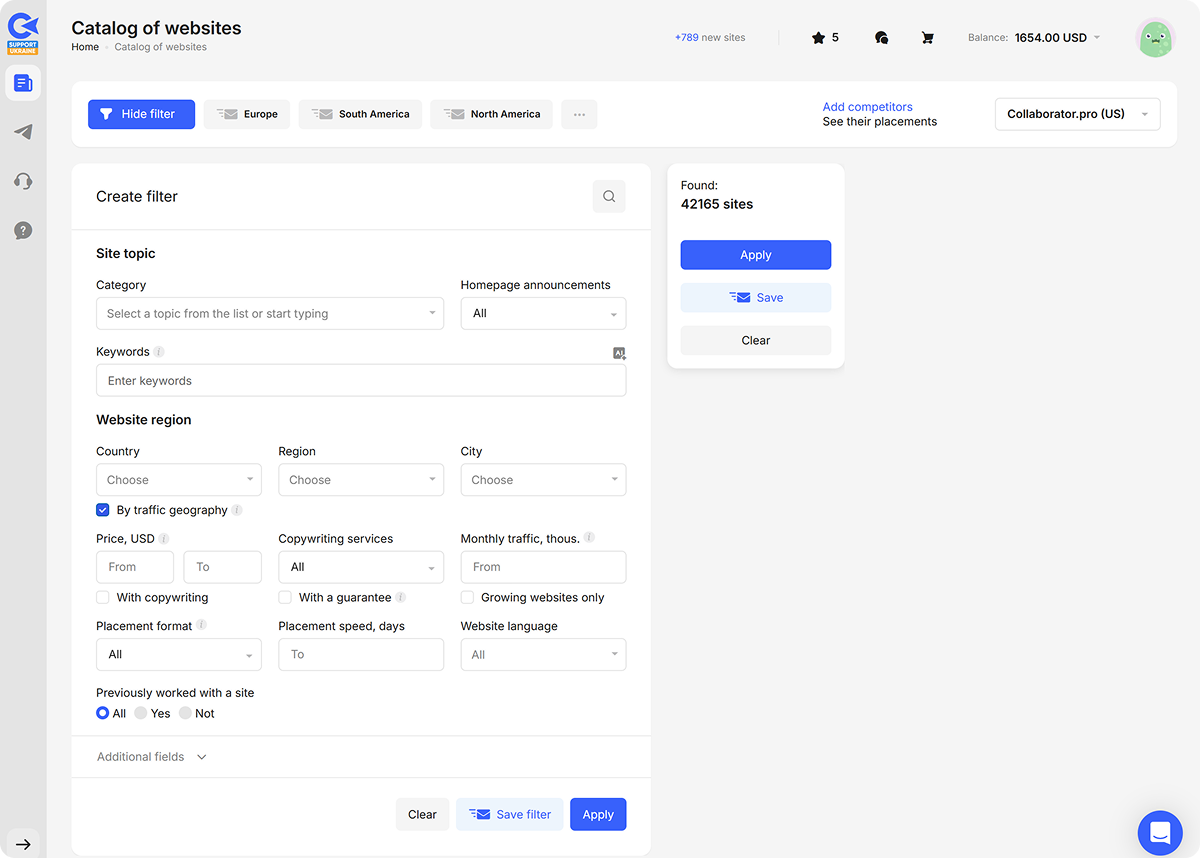Select the Europe saved filter
The height and width of the screenshot is (858, 1200).
coord(247,114)
